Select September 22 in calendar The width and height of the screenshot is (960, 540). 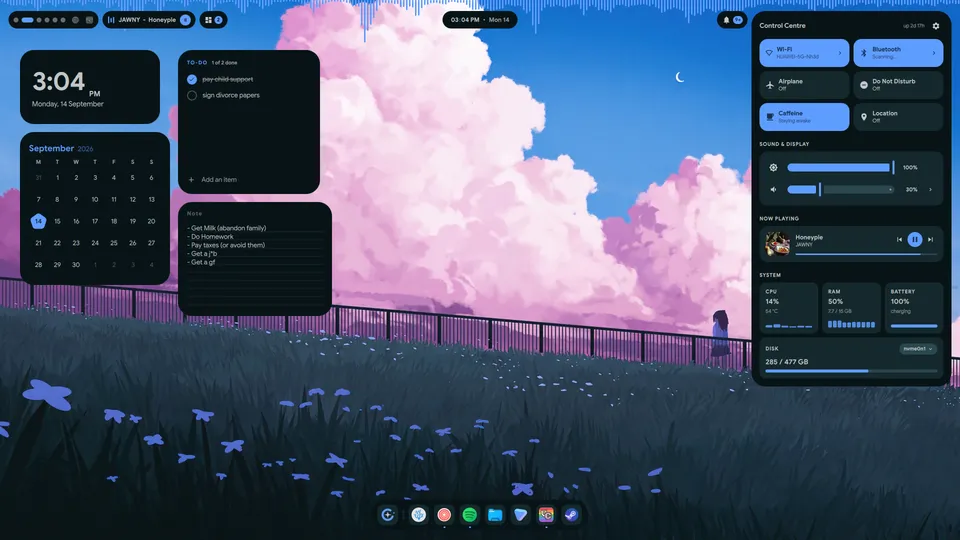click(x=57, y=243)
